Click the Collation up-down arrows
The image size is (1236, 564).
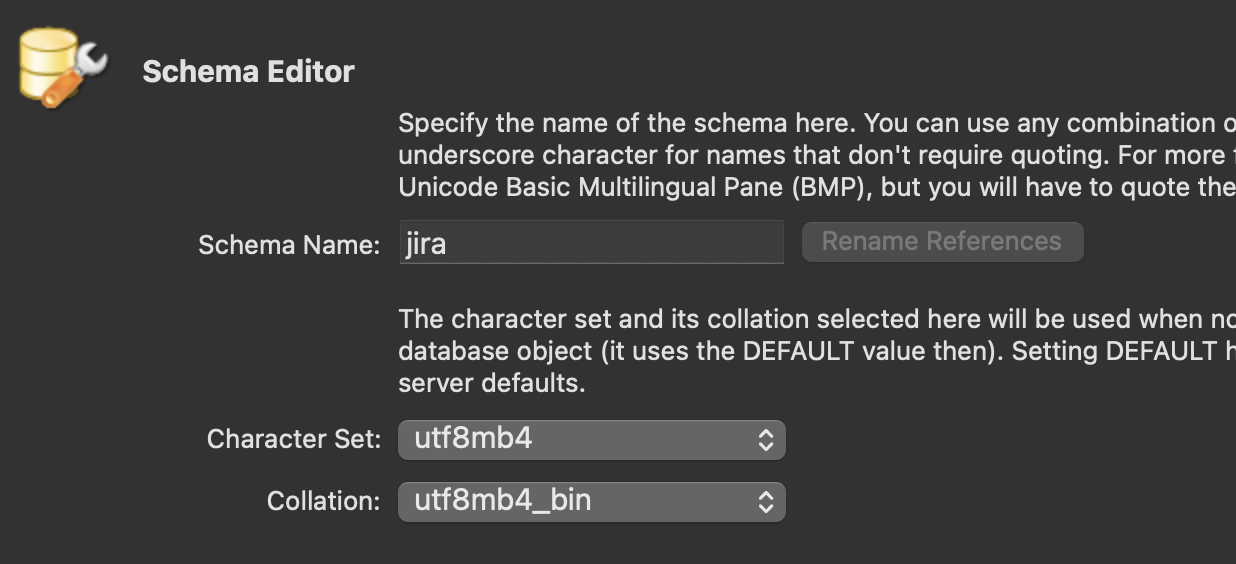tap(765, 502)
